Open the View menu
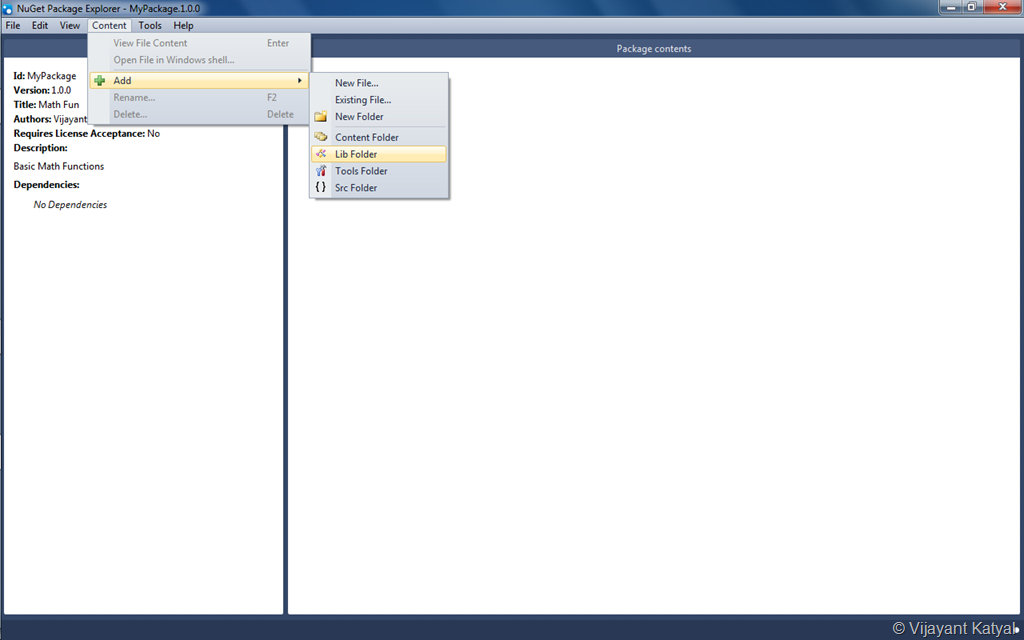The height and width of the screenshot is (640, 1024). click(70, 25)
